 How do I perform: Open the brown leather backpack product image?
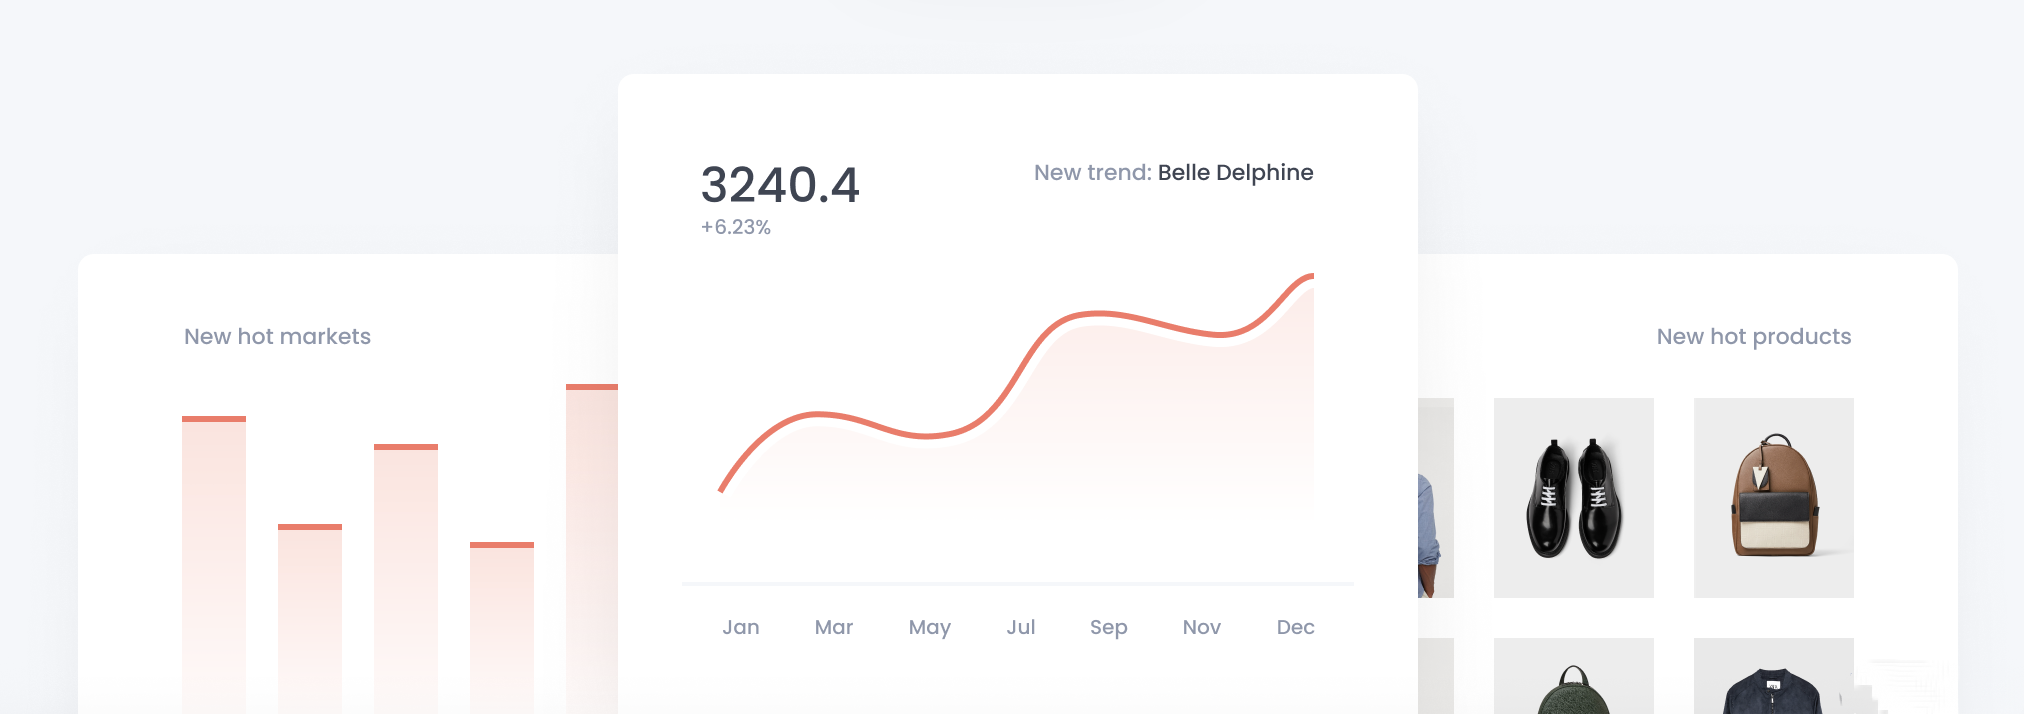coord(1773,498)
